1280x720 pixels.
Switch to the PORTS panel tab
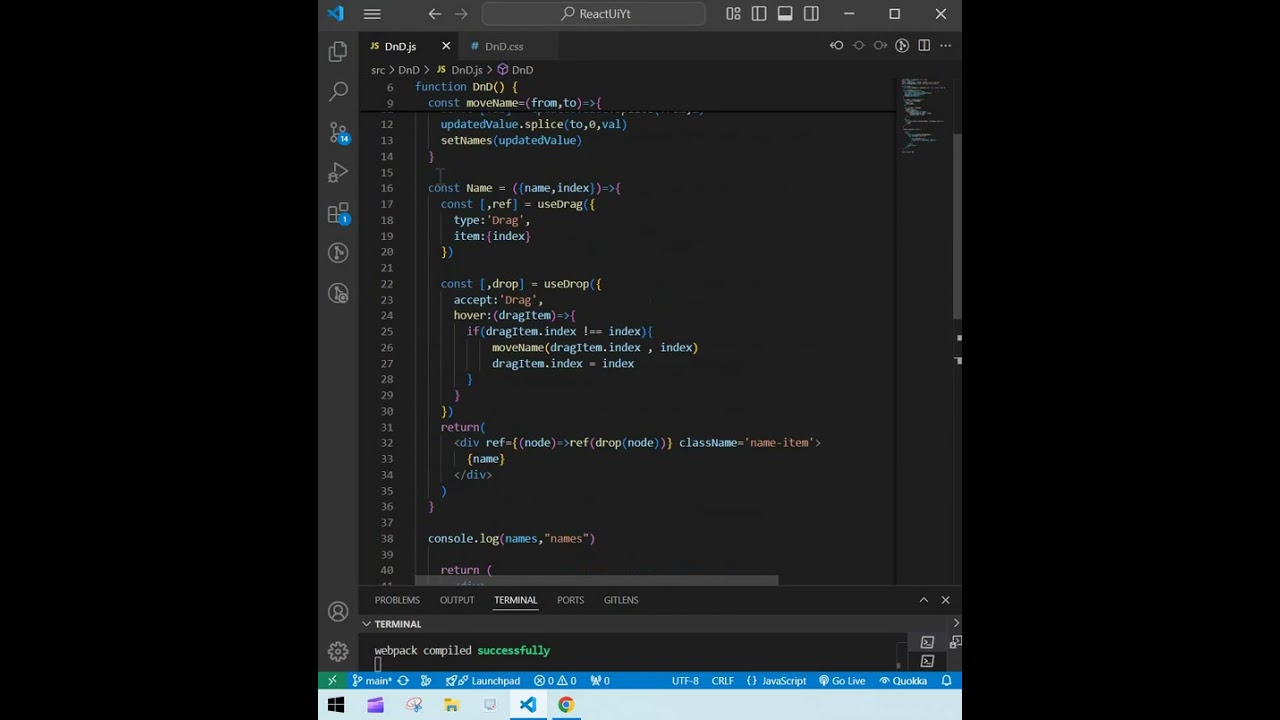[570, 600]
